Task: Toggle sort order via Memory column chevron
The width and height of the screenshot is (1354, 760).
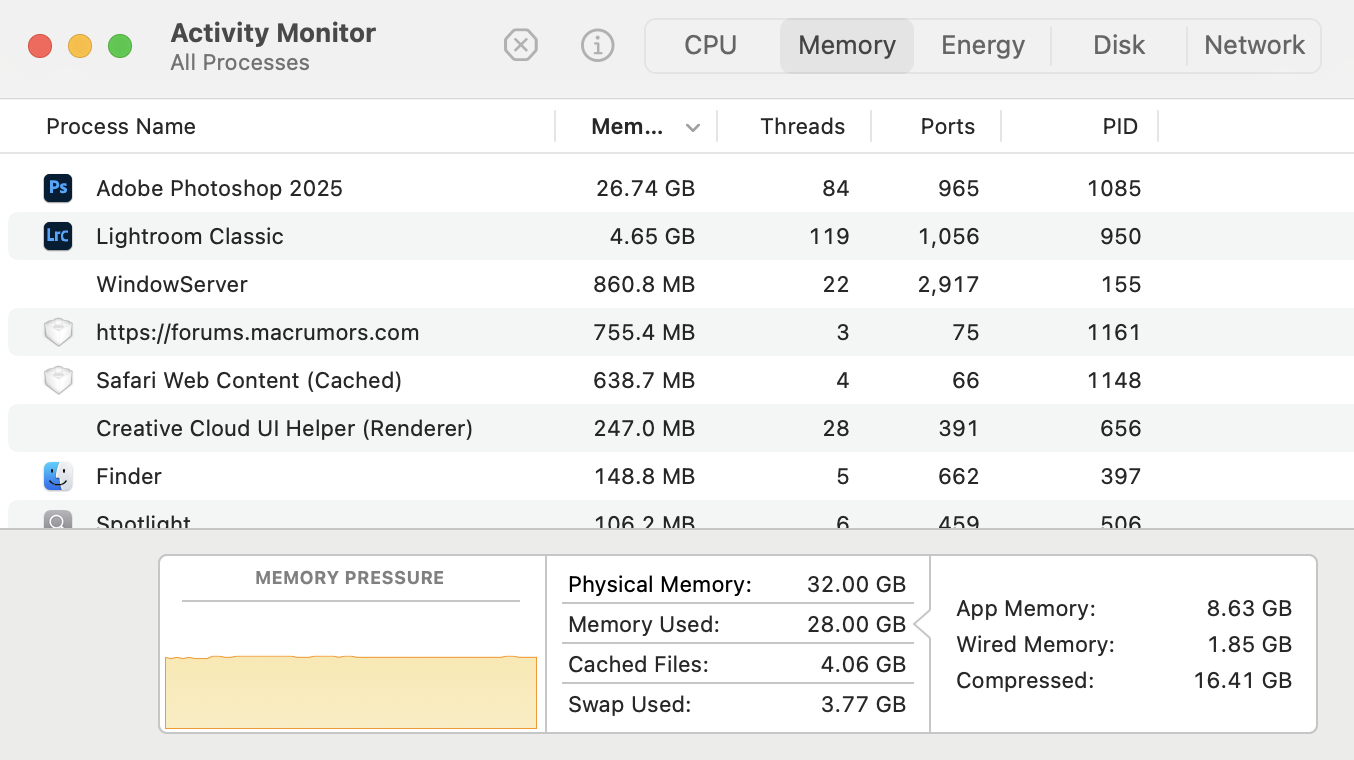Action: click(693, 127)
